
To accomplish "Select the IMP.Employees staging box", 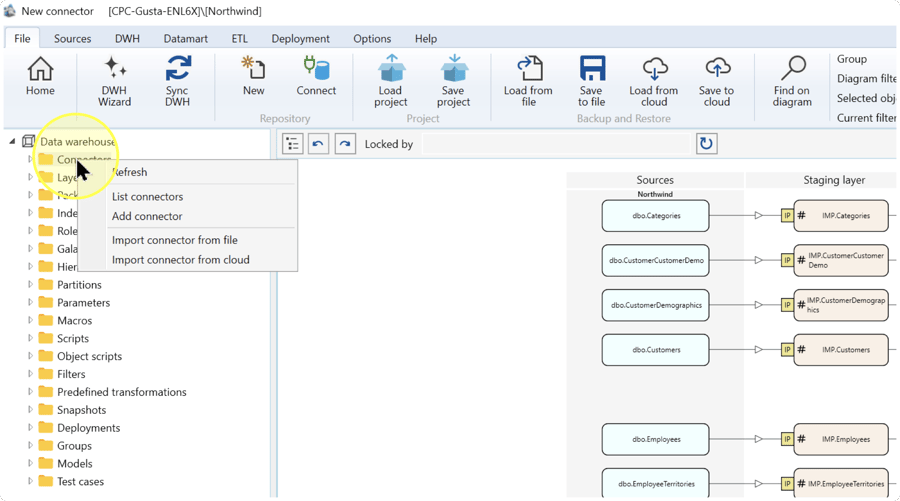I will tap(841, 439).
